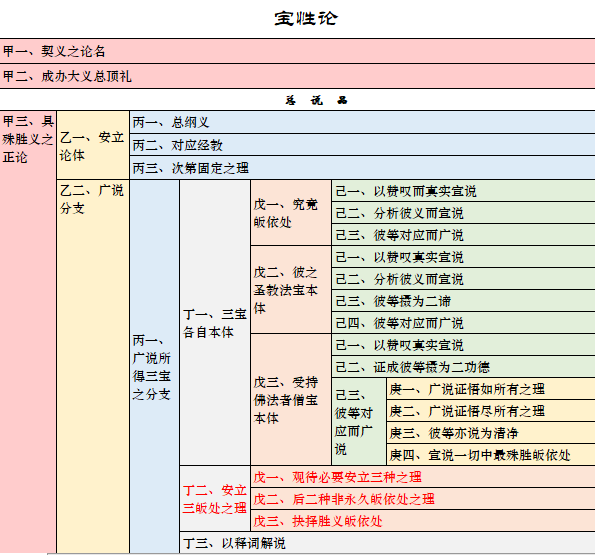Click the cell 己三、彼等摄为二谛
This screenshot has height=555, width=595.
click(463, 301)
